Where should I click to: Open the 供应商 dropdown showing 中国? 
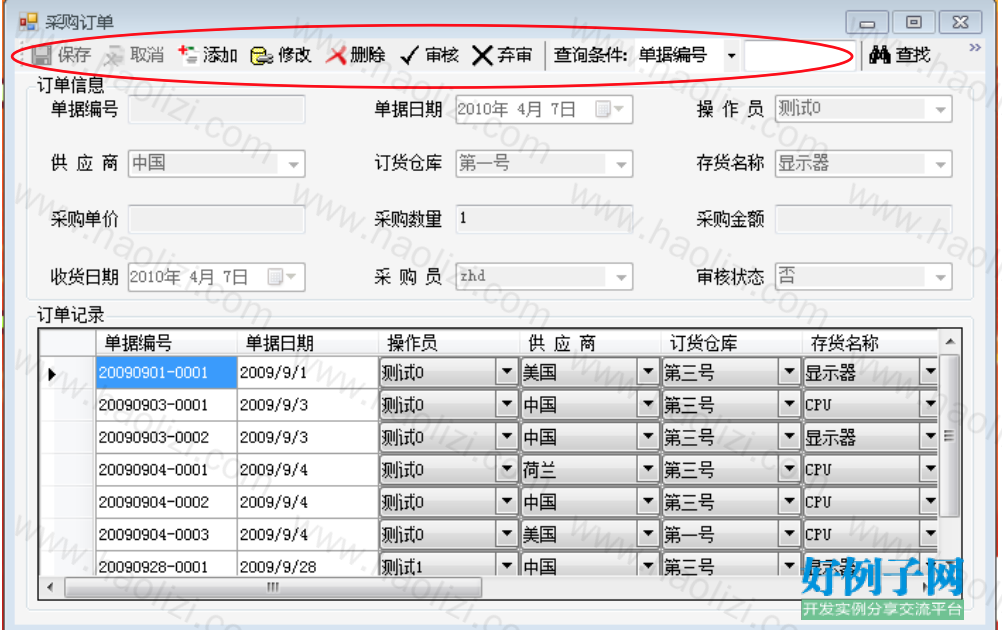[x=293, y=164]
